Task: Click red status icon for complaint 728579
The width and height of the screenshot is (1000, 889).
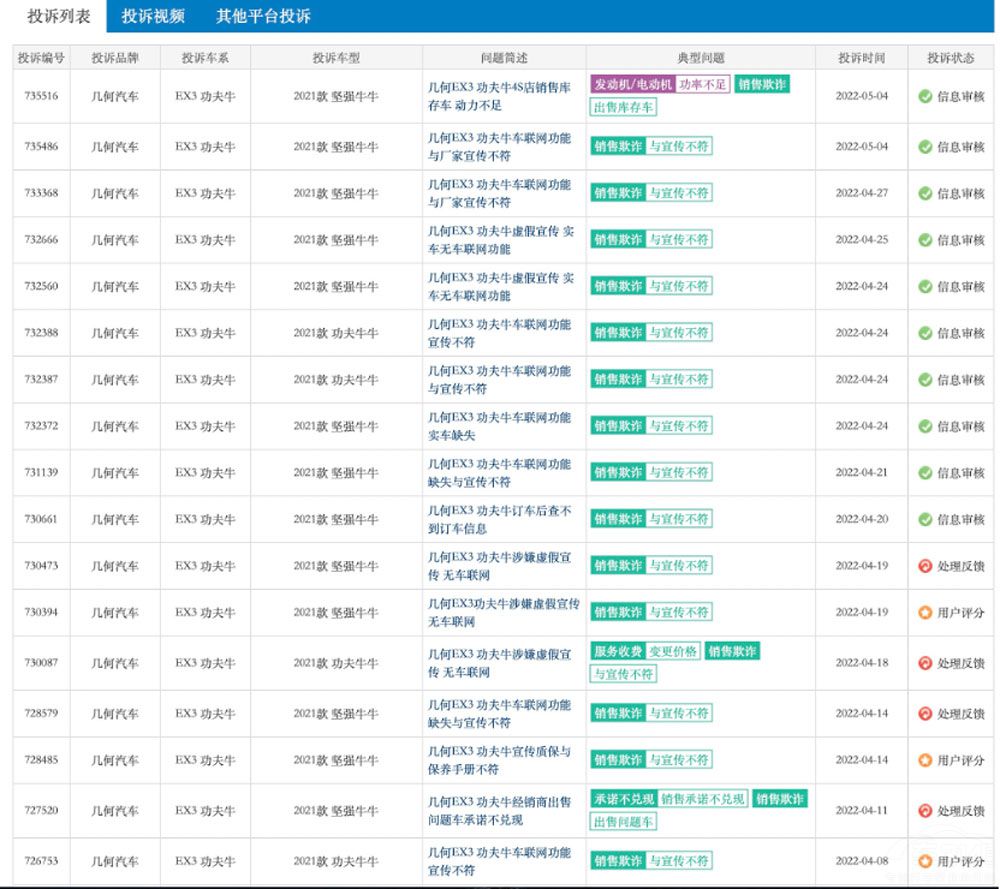Action: [x=925, y=714]
